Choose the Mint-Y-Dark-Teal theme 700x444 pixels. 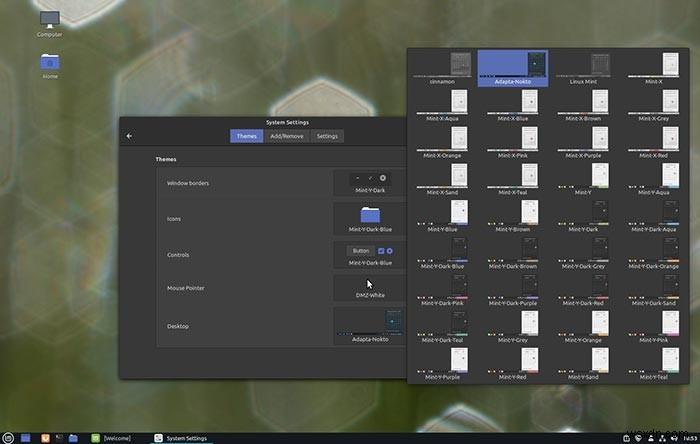click(x=442, y=328)
